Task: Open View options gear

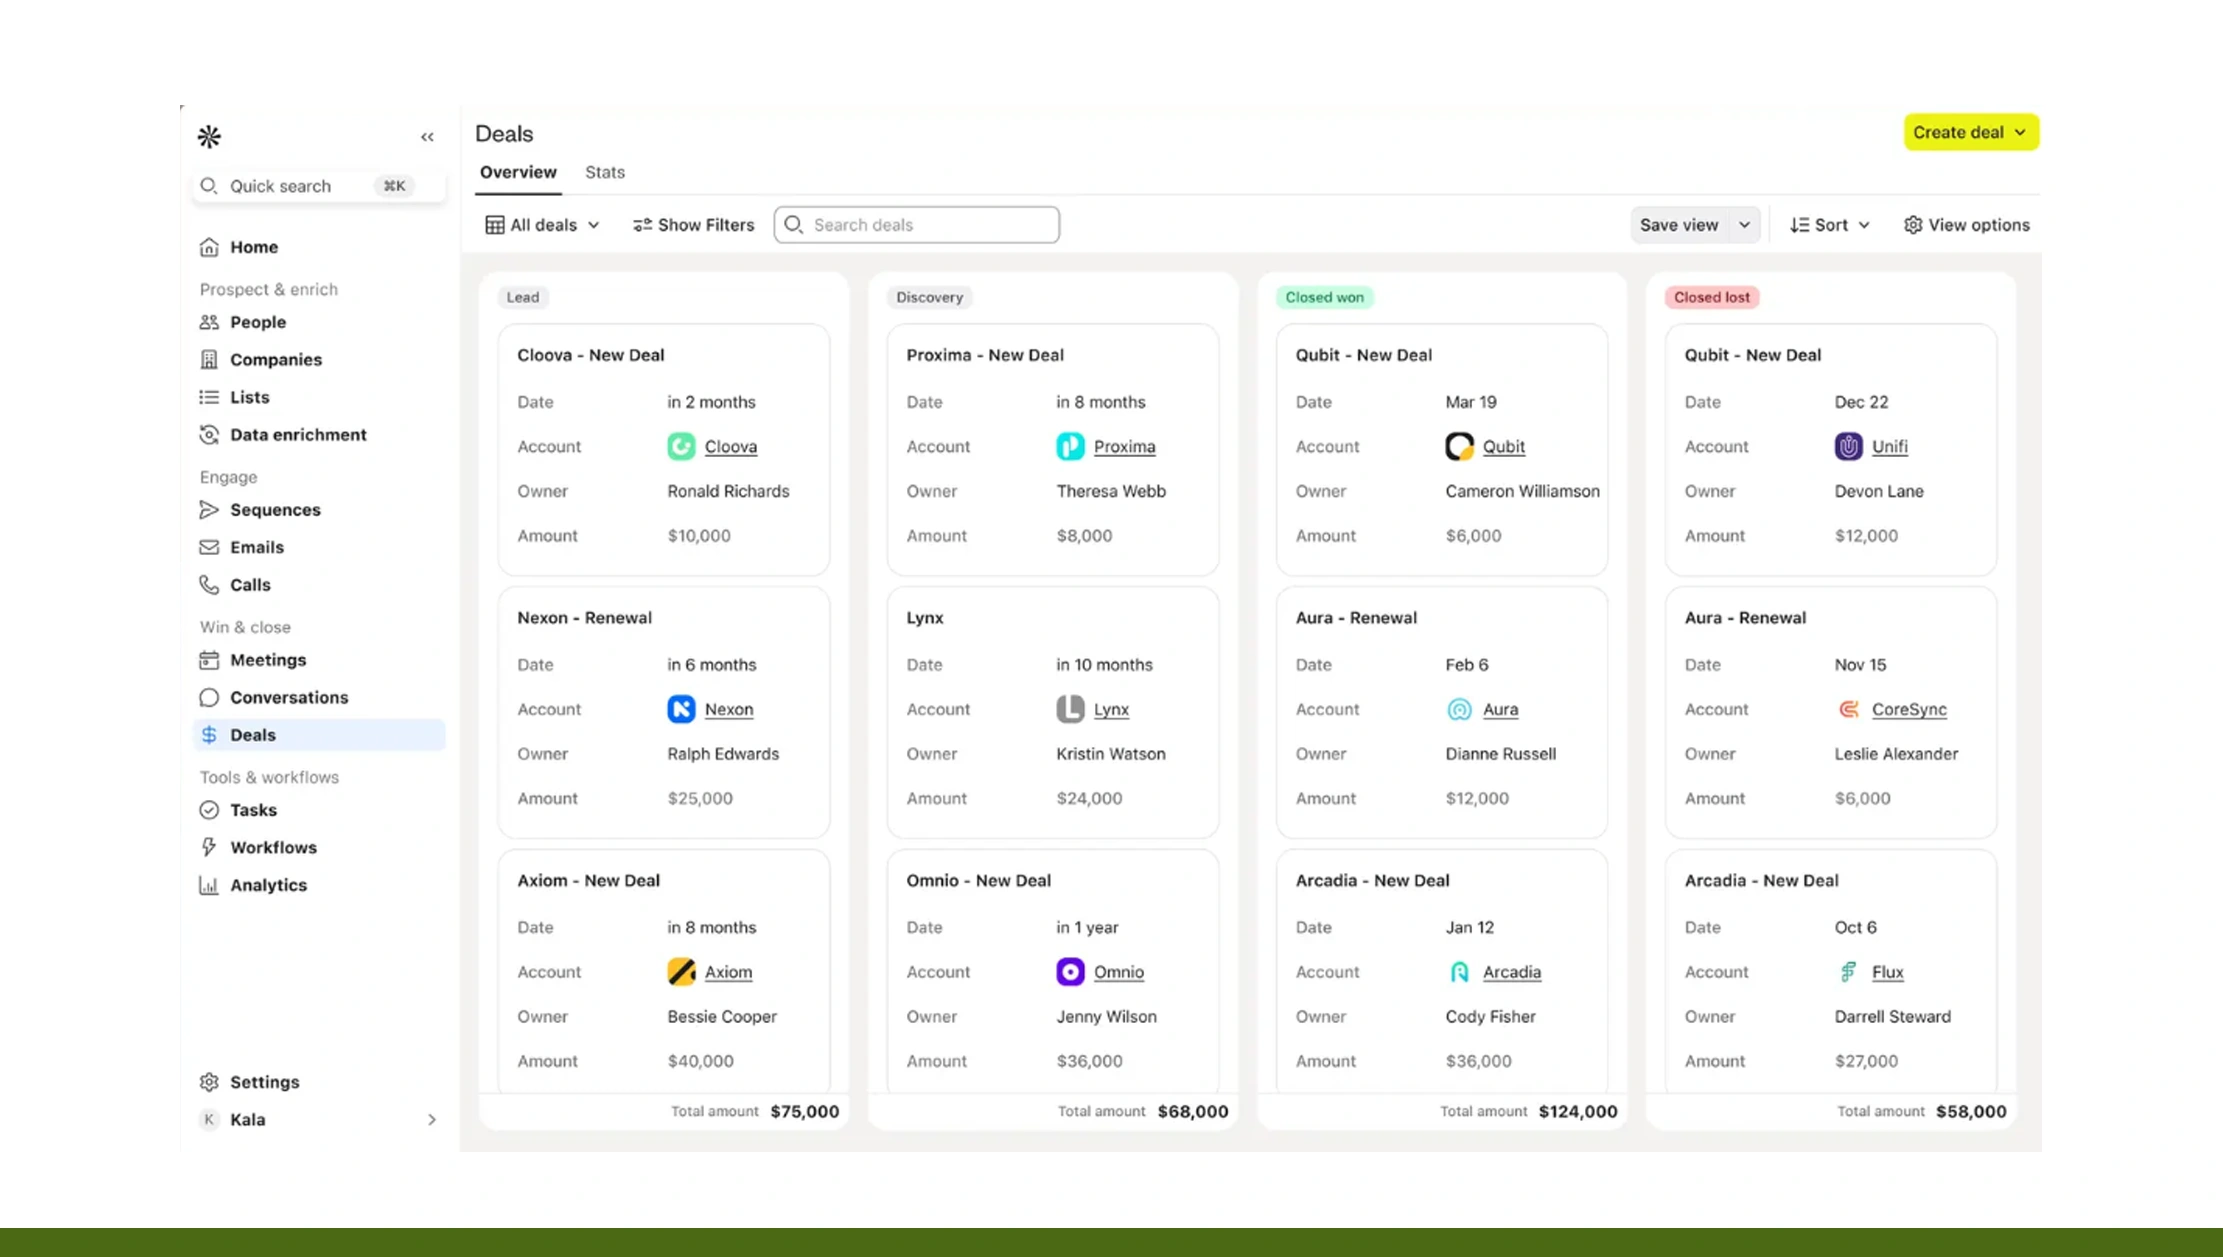Action: pyautogui.click(x=1915, y=224)
